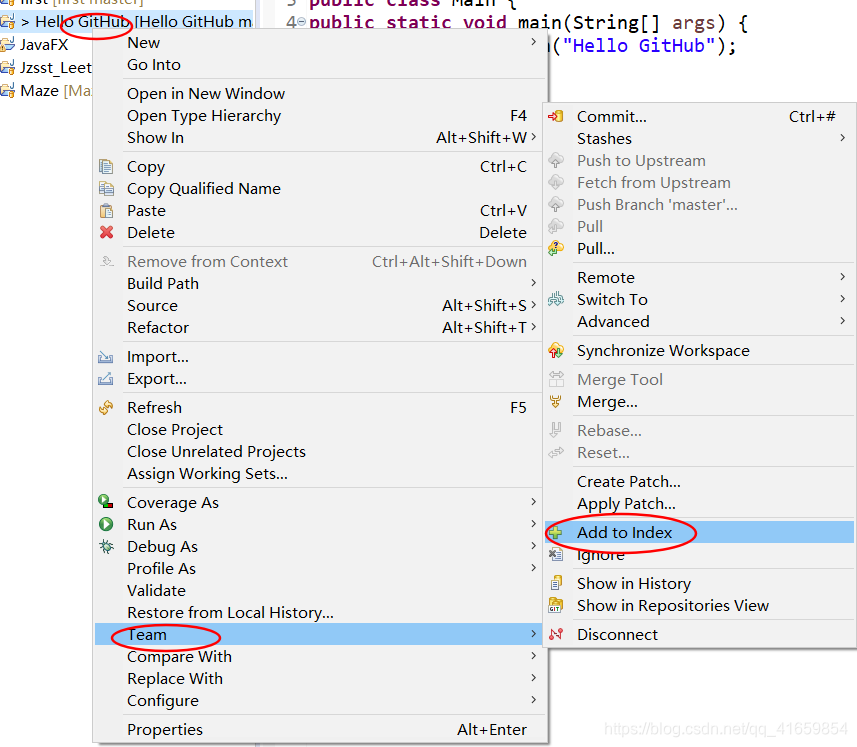Click the Refresh arrows icon

tap(106, 408)
